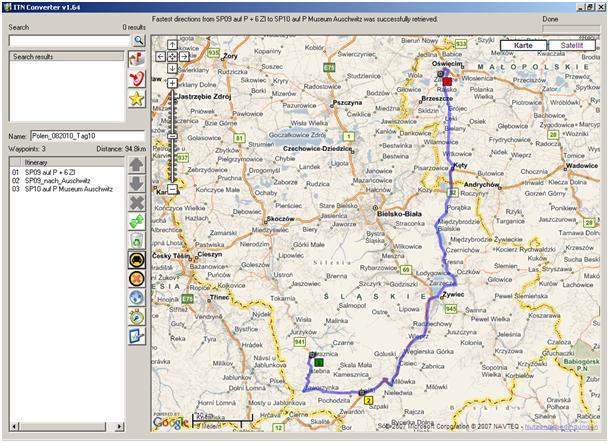
Task: Pan map down with arrow control
Action: (172, 68)
